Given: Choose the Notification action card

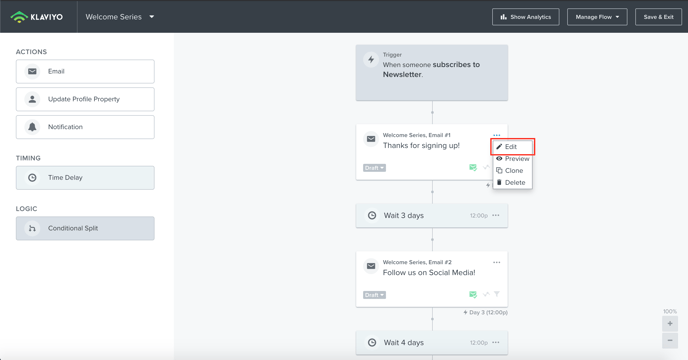Looking at the screenshot, I should coord(85,127).
